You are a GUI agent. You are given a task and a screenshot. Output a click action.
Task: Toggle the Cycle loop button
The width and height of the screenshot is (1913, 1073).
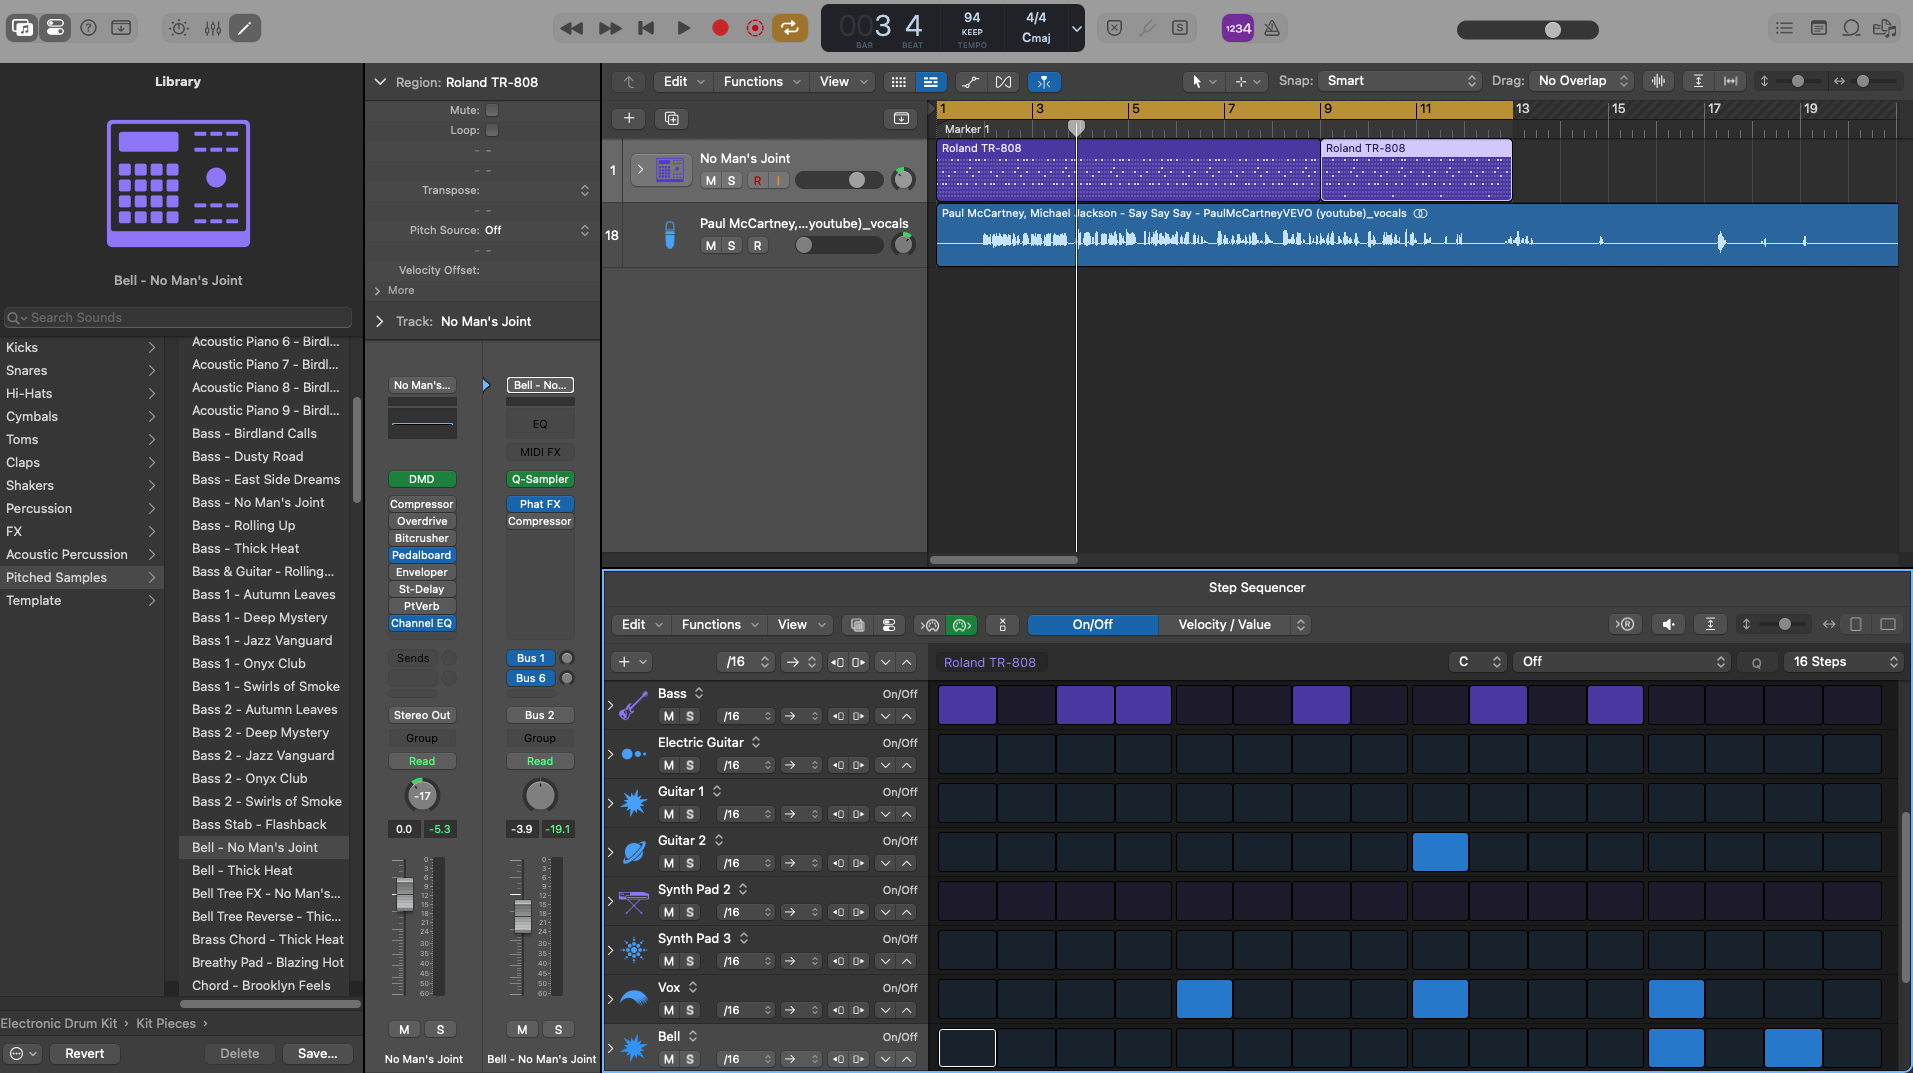tap(790, 28)
